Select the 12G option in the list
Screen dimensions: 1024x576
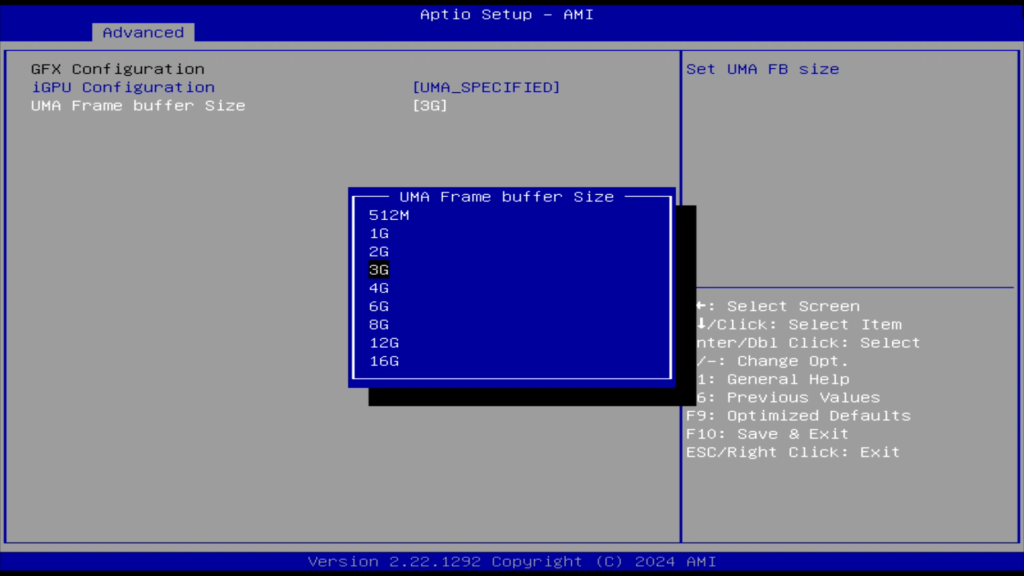pyautogui.click(x=384, y=342)
